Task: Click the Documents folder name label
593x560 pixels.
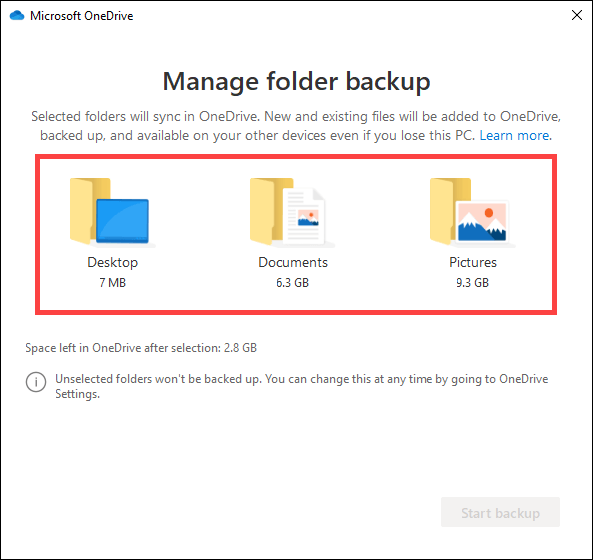Action: pos(293,262)
